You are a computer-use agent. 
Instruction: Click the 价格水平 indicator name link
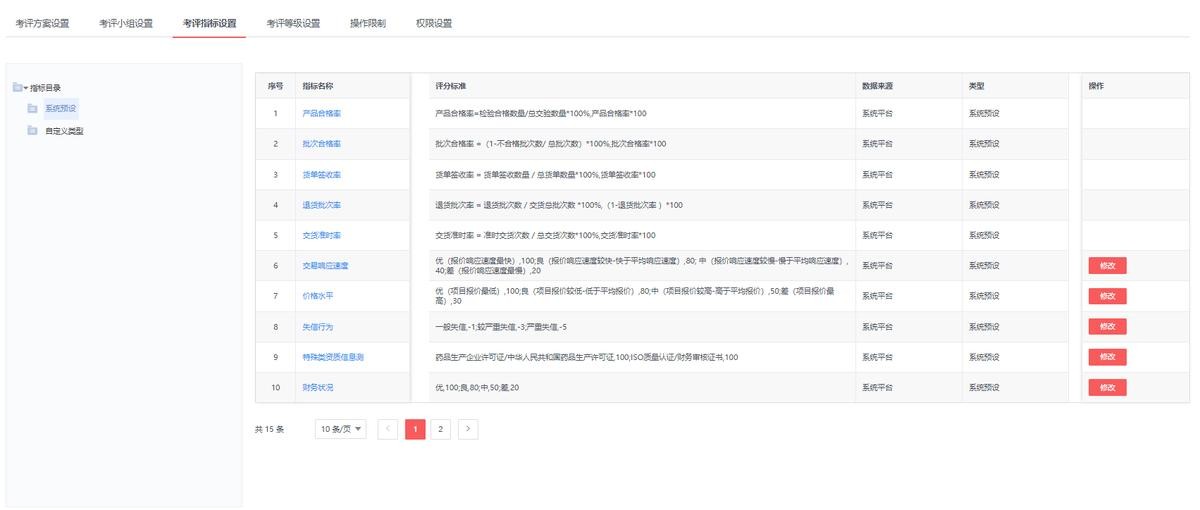316,296
